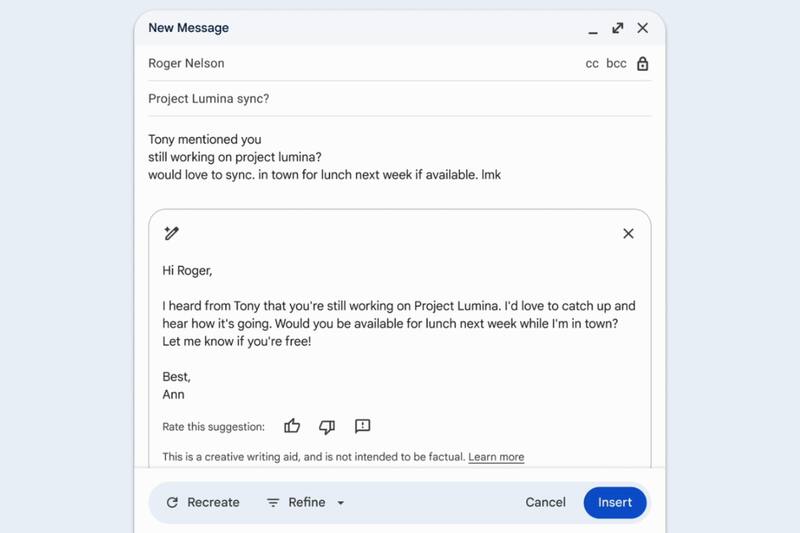
Task: Recreate the draft suggestion
Action: 203,503
